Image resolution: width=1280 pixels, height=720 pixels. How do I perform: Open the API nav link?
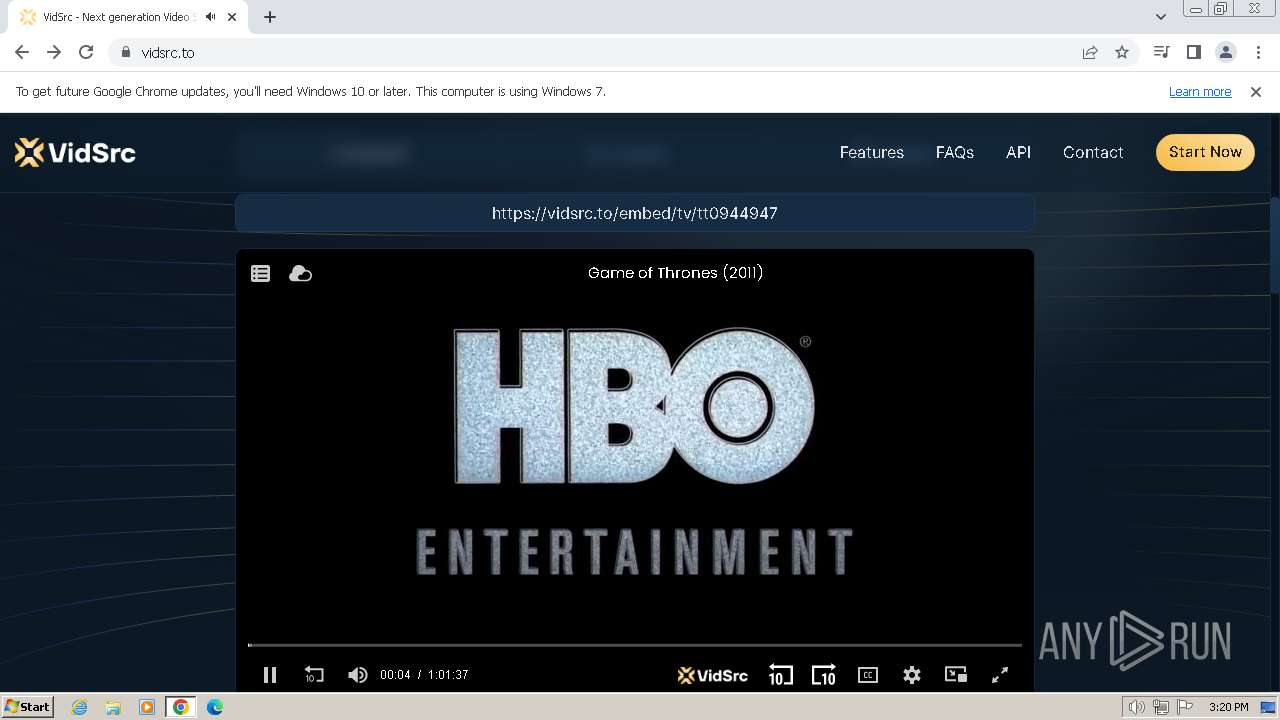coord(1018,152)
